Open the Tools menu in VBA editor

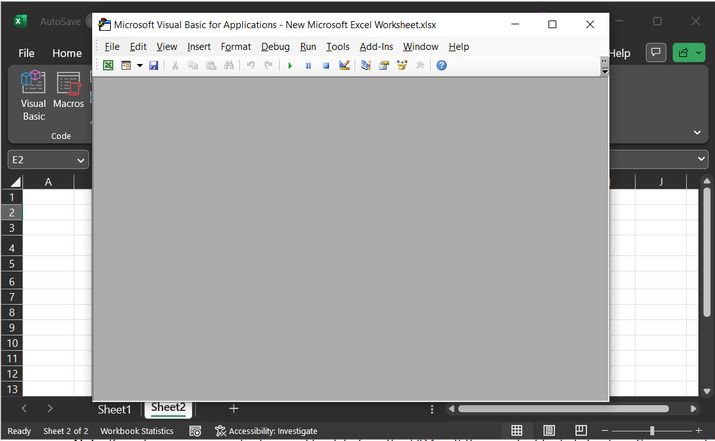[x=338, y=47]
